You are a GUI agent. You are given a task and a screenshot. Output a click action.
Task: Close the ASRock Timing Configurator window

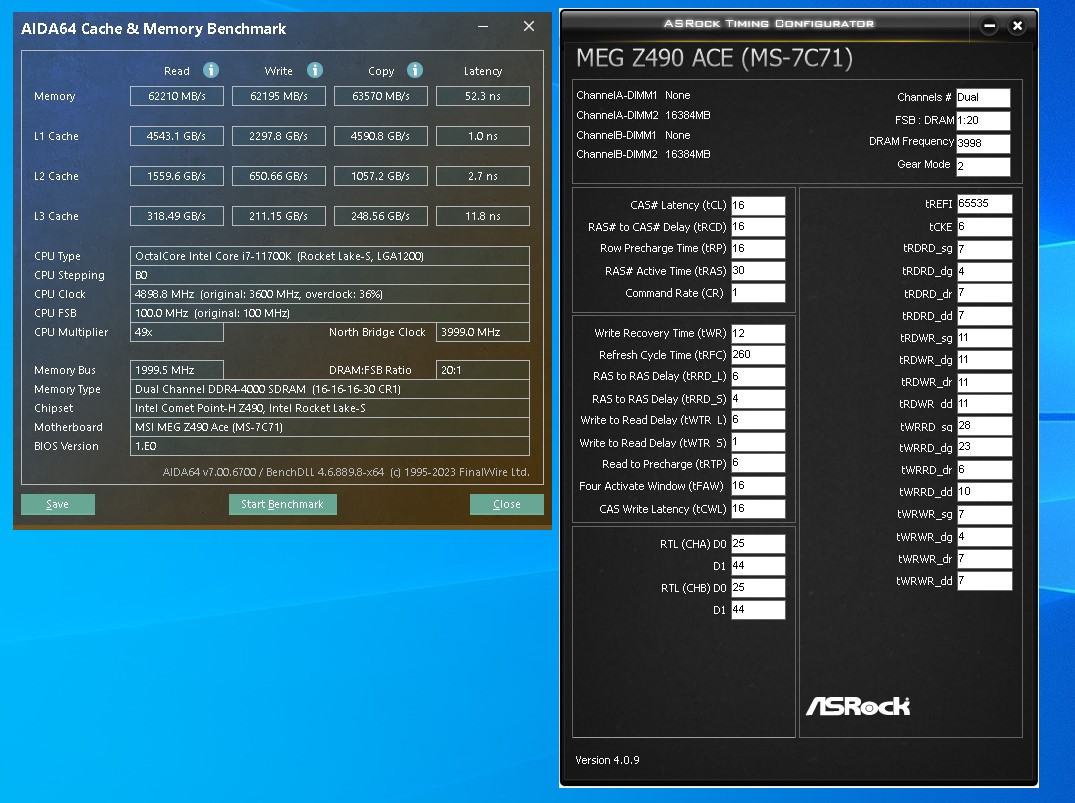(1017, 26)
